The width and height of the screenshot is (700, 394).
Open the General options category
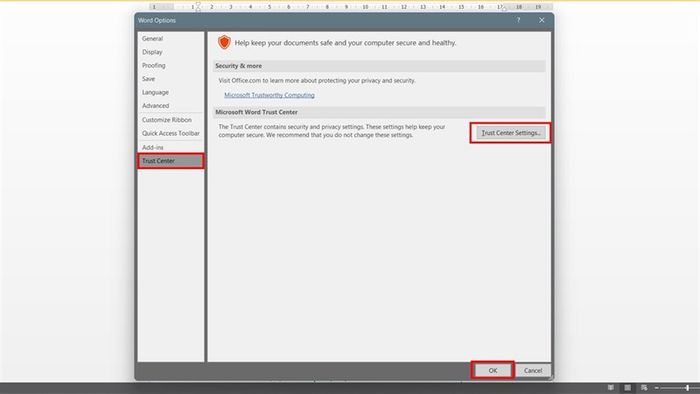pos(171,38)
